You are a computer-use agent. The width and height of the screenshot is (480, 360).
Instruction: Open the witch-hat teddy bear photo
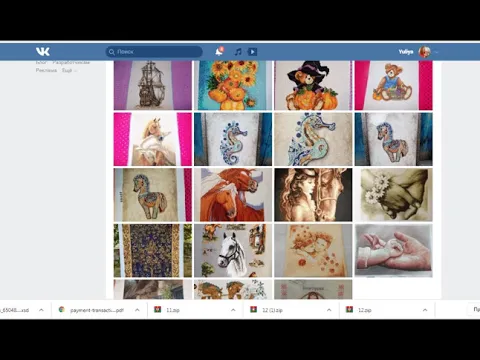coord(313,85)
